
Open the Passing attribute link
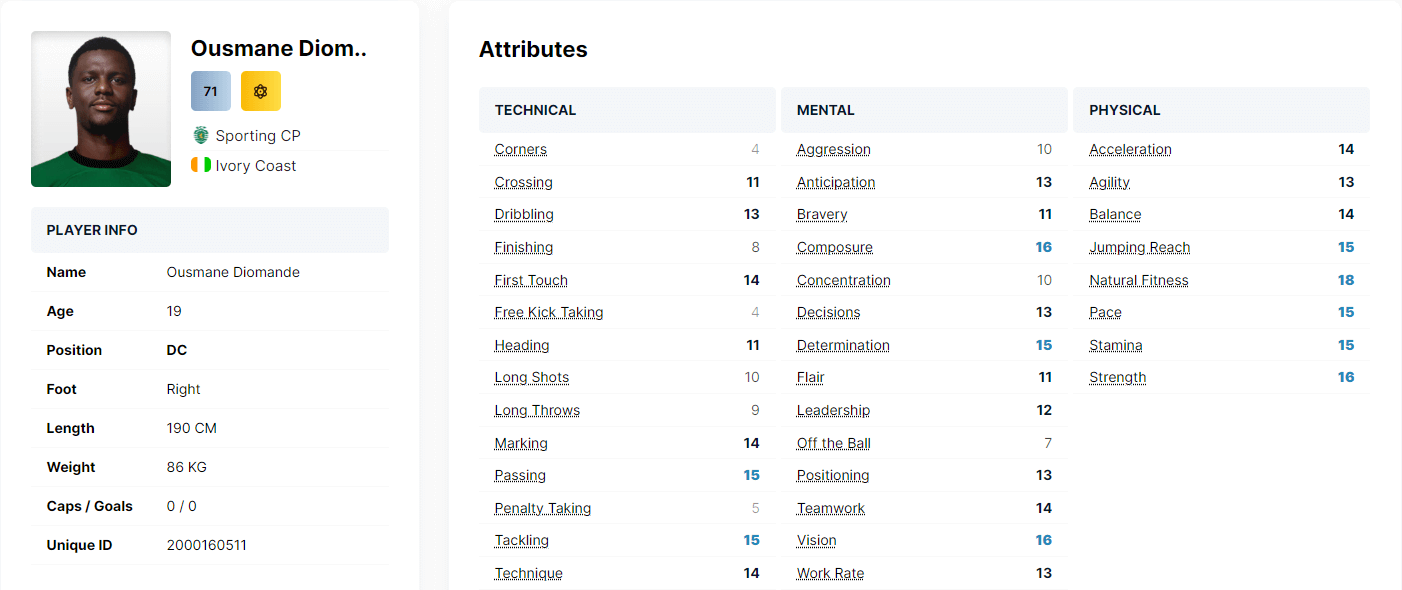pyautogui.click(x=519, y=475)
